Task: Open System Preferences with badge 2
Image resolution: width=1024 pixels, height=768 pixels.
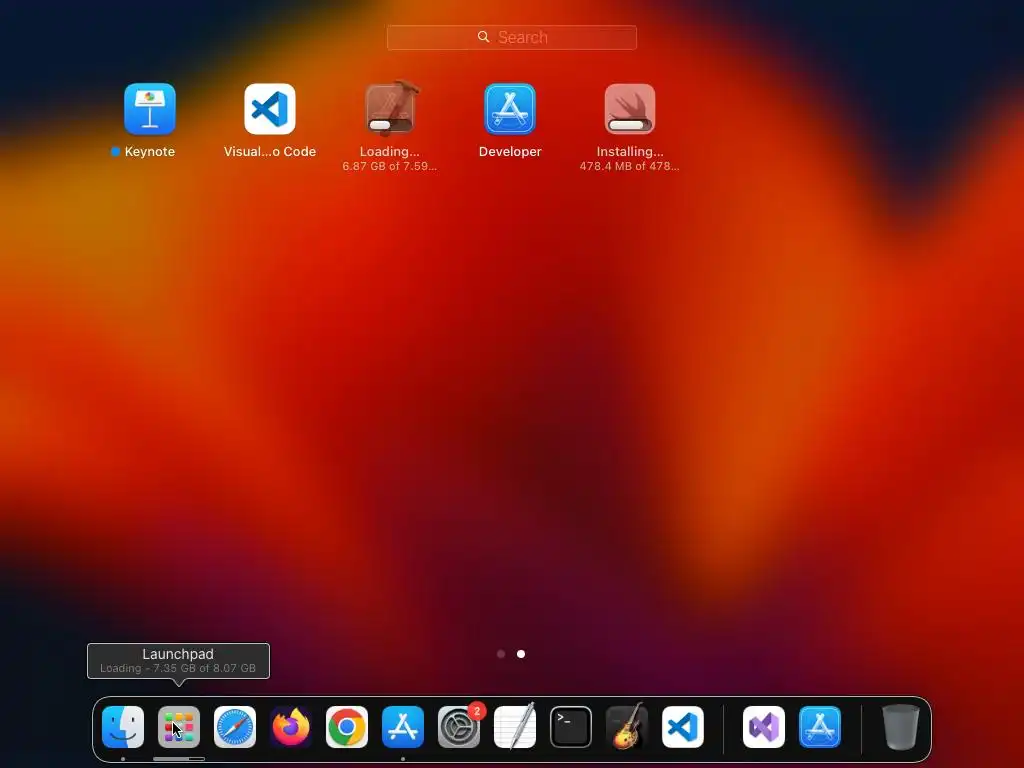Action: tap(459, 727)
